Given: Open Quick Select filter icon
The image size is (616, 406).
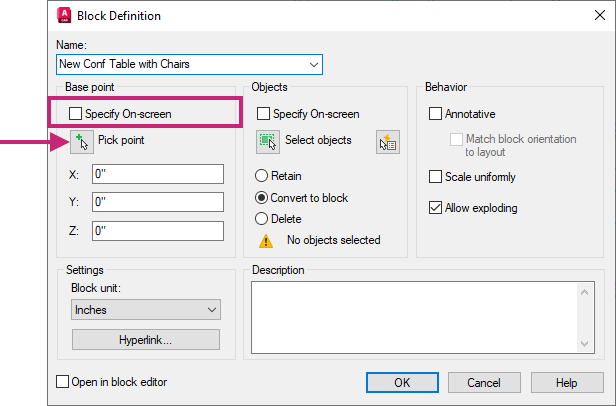Looking at the screenshot, I should (x=388, y=142).
